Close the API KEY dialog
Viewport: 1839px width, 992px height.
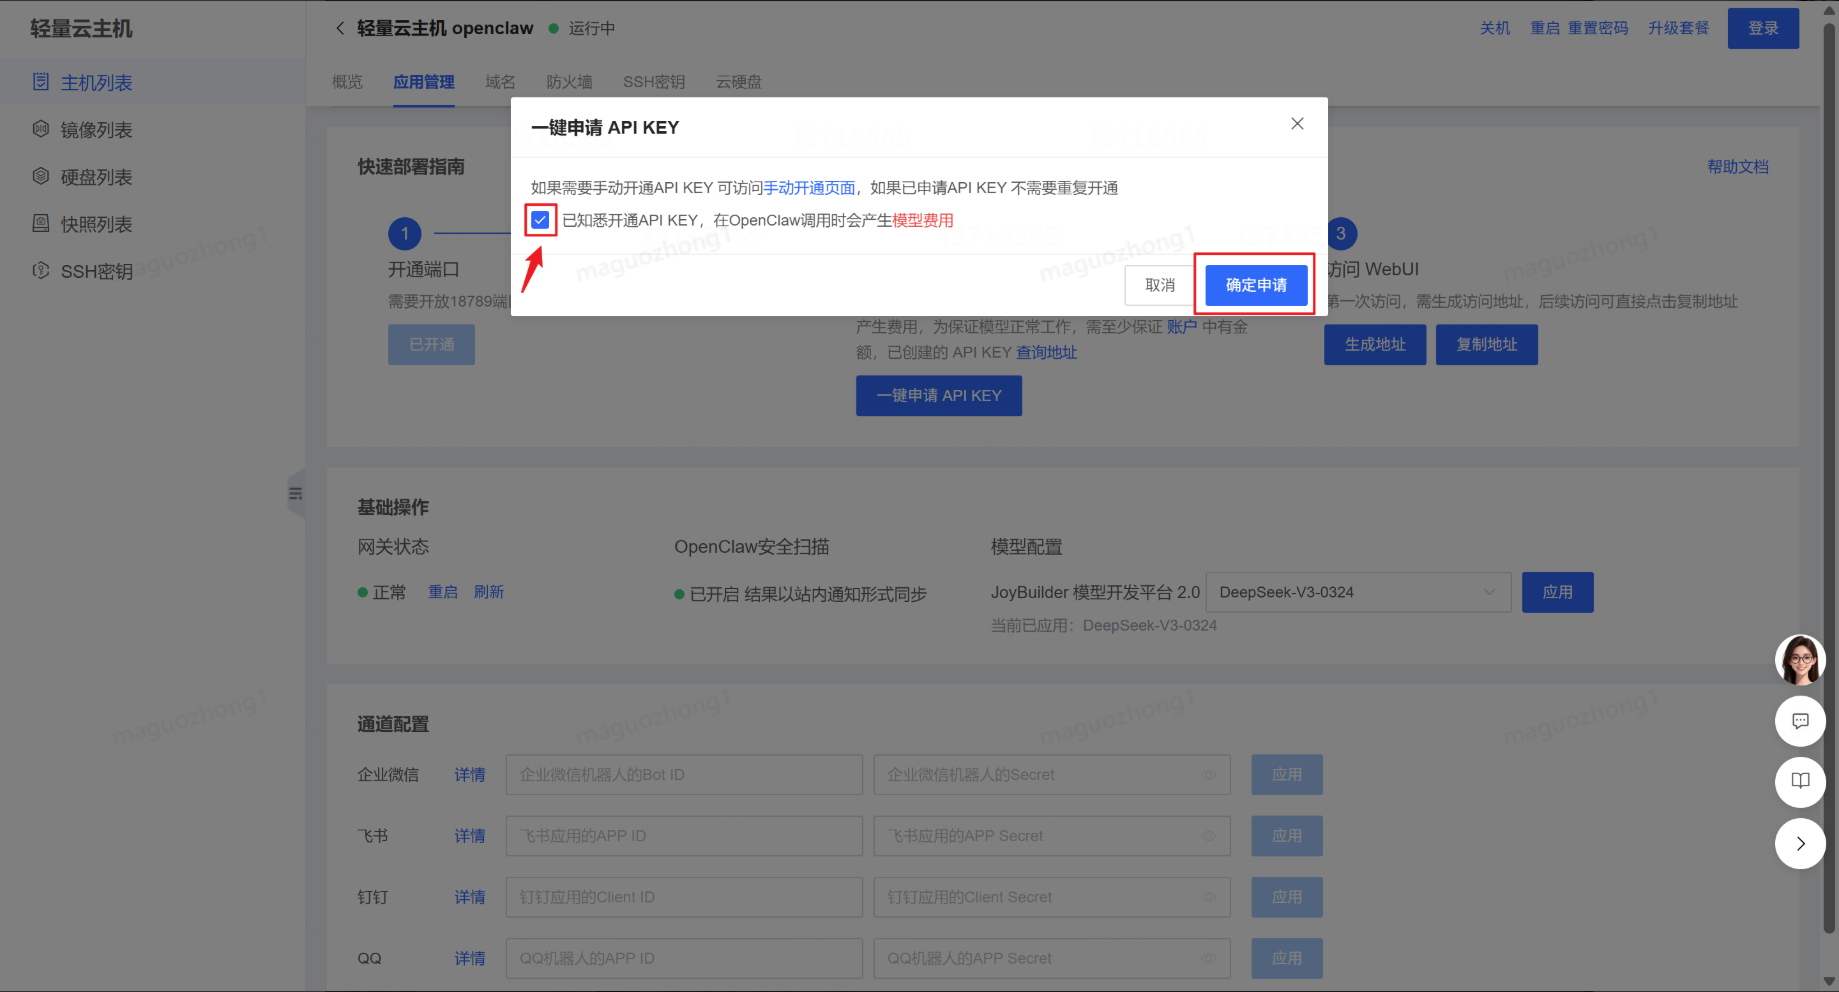(1297, 124)
